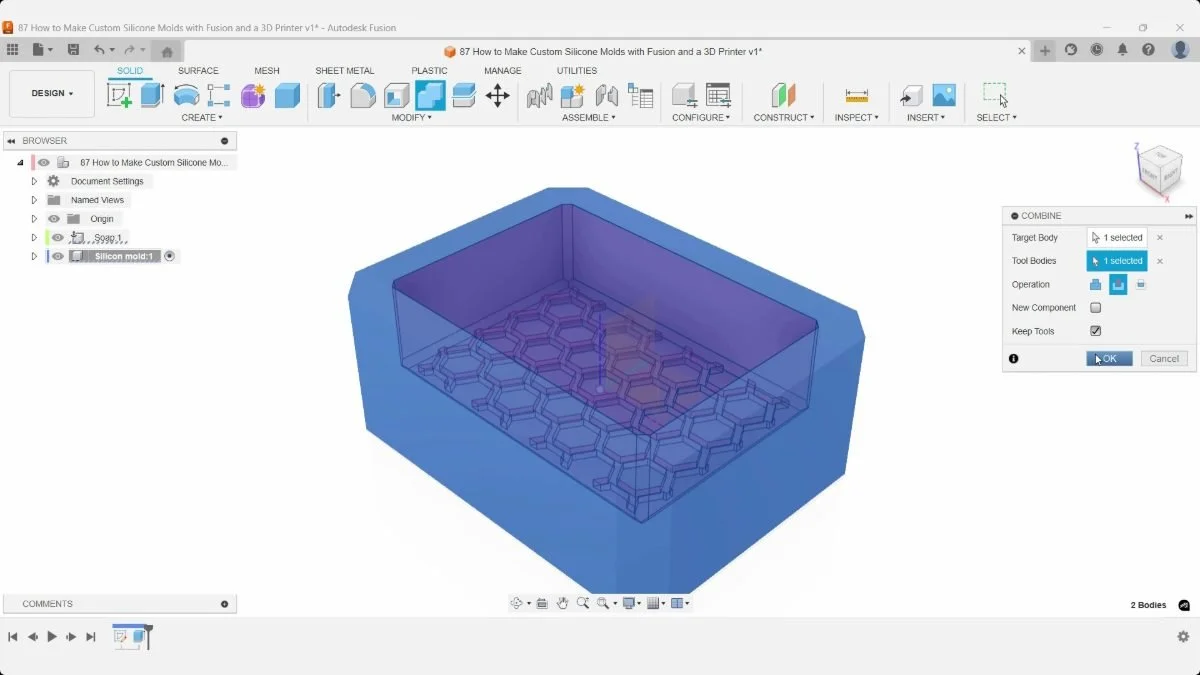Switch to the Manage tab
Viewport: 1200px width, 675px height.
click(502, 71)
